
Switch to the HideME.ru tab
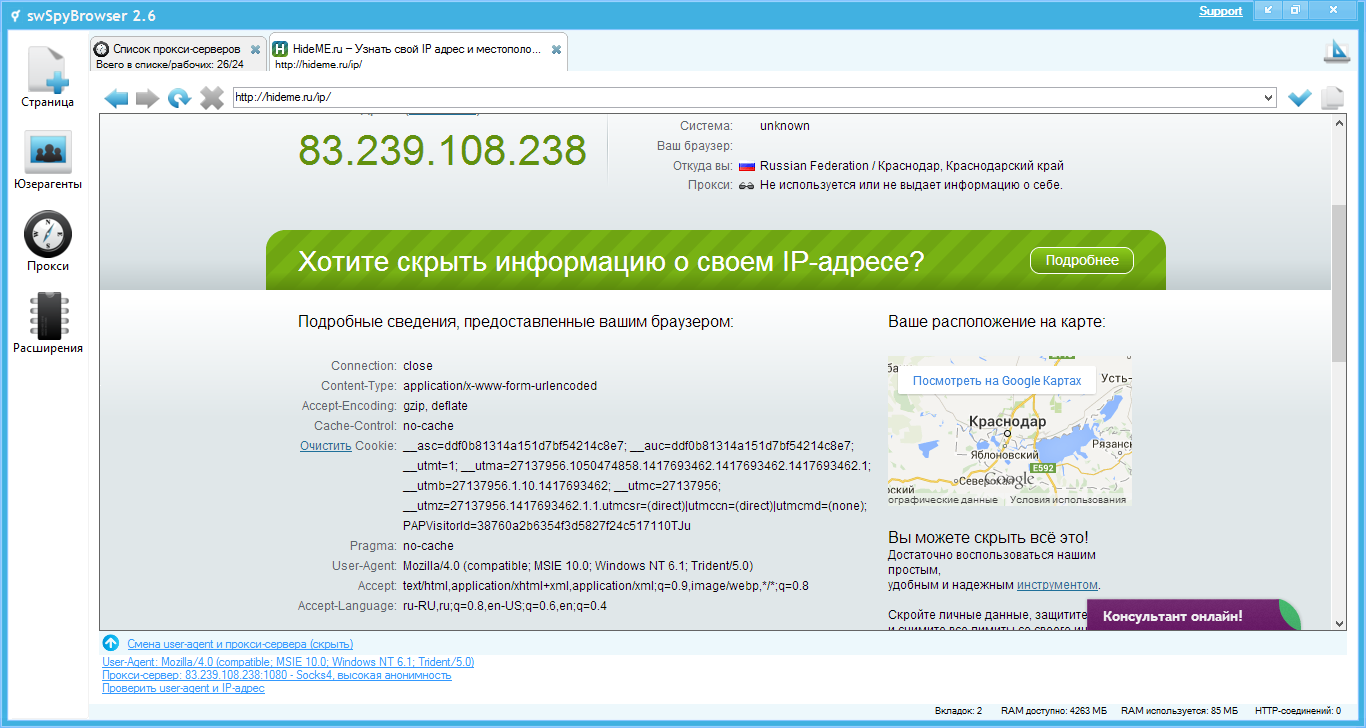pyautogui.click(x=417, y=54)
